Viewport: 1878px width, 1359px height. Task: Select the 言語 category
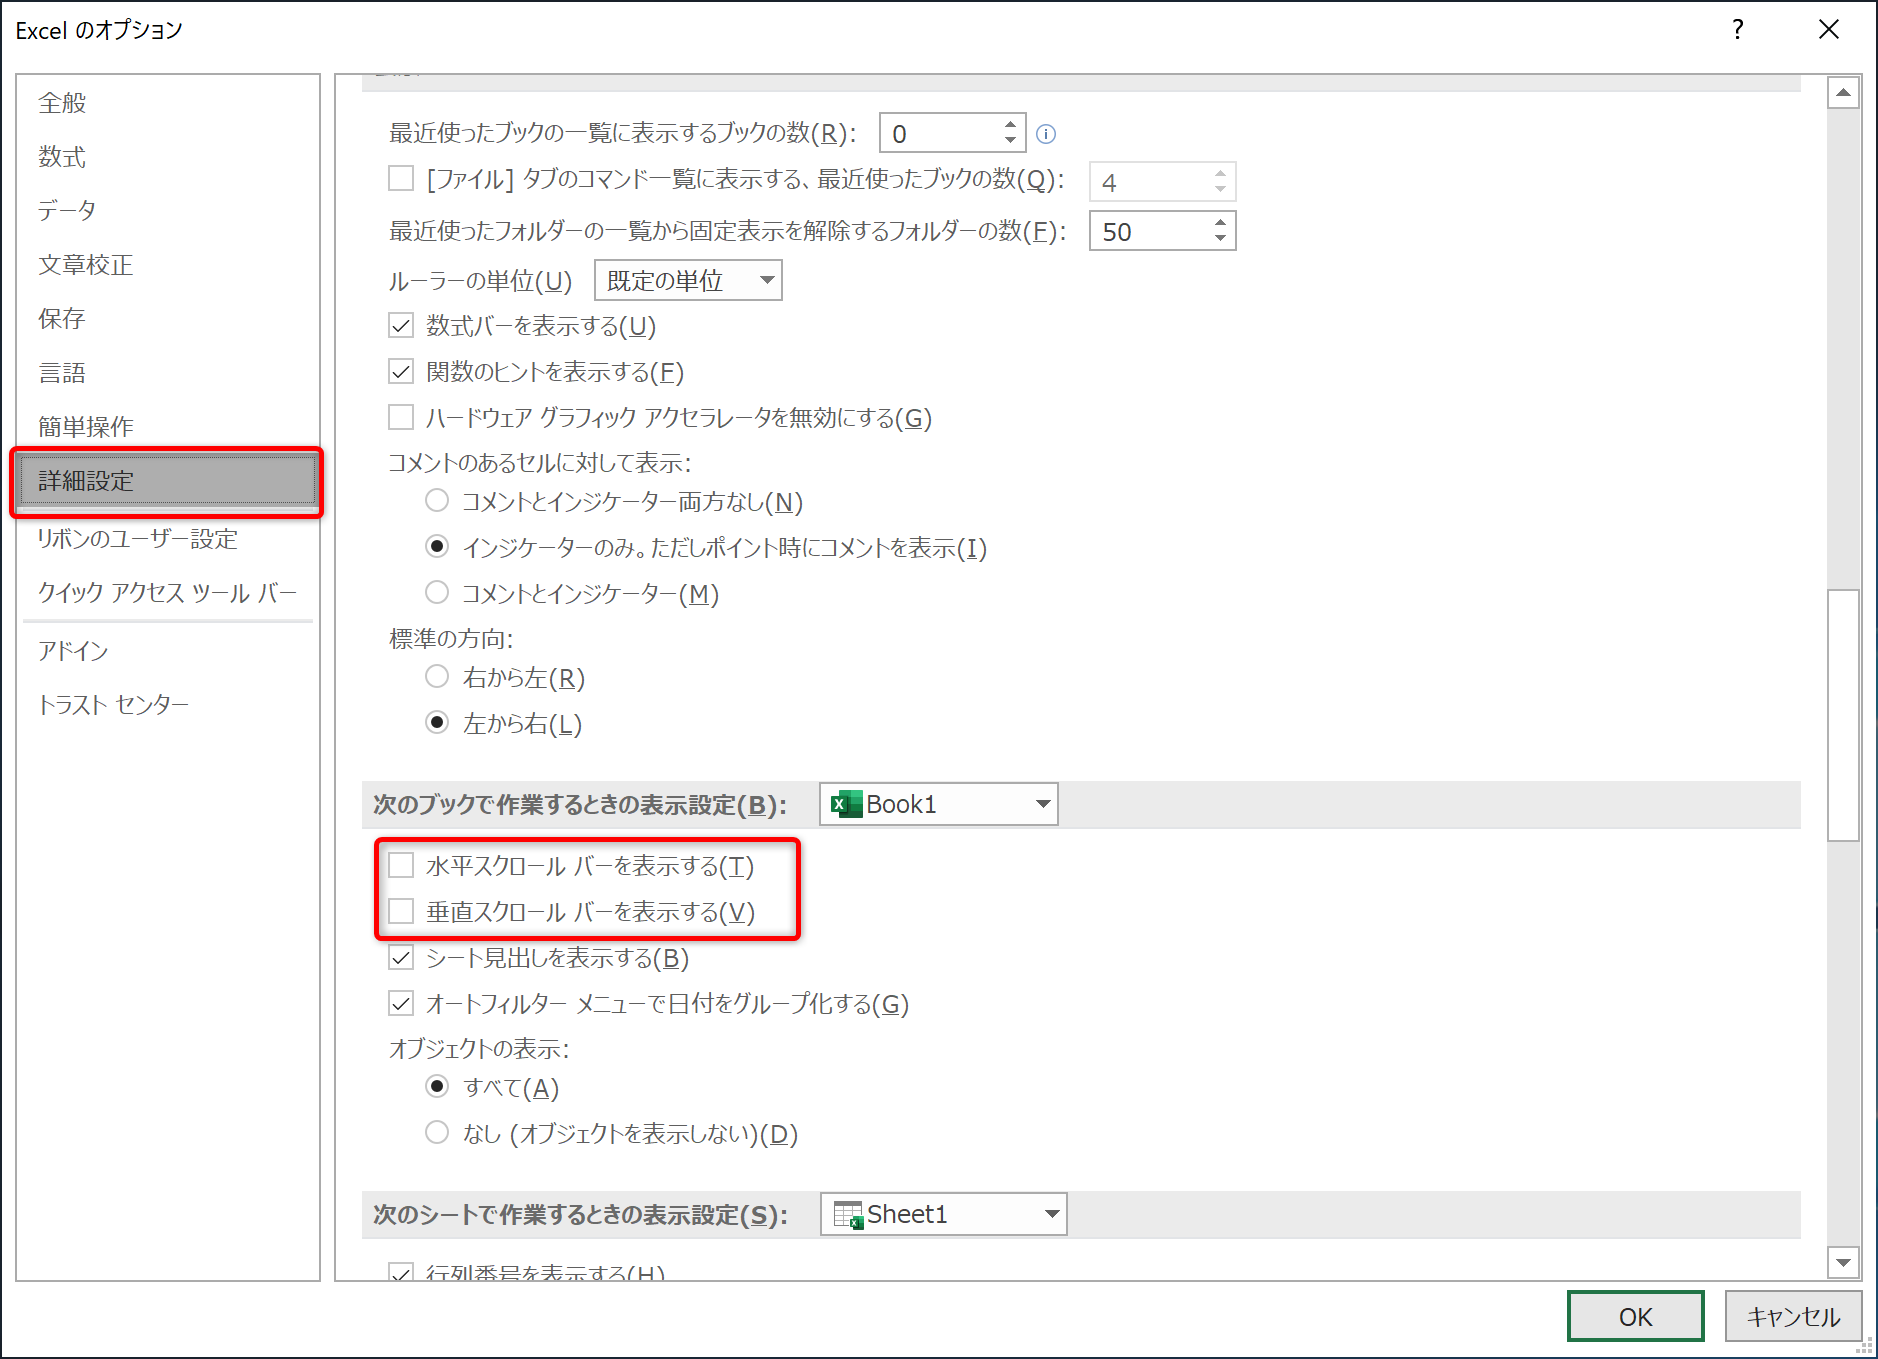point(167,373)
